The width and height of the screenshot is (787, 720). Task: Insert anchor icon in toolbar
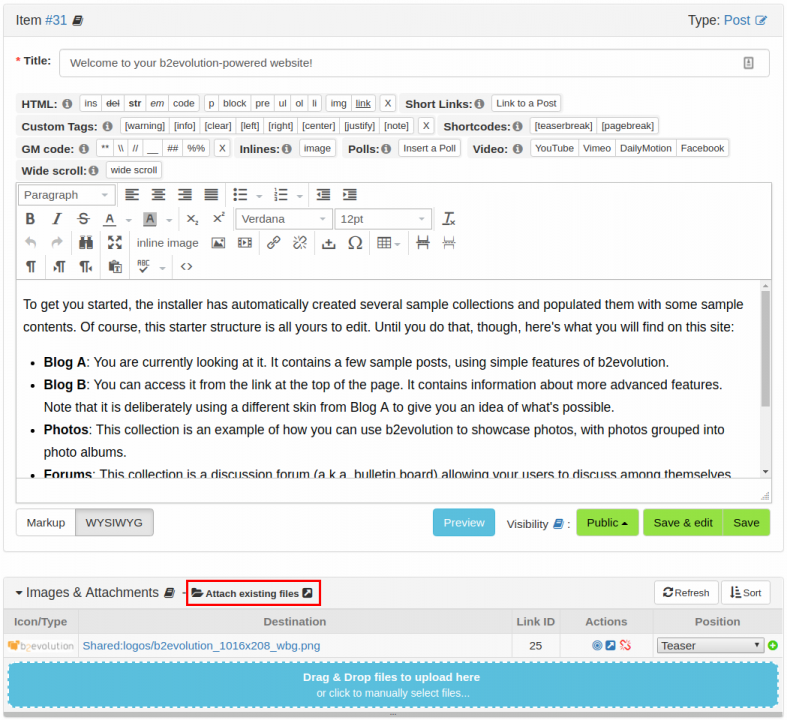(x=329, y=243)
